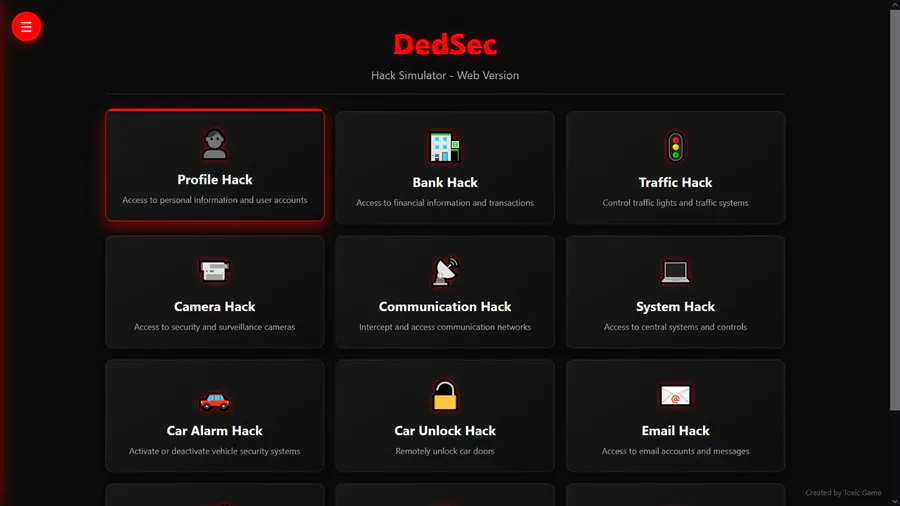
Task: Click 'Remotely unlock car doors' text
Action: 445,451
